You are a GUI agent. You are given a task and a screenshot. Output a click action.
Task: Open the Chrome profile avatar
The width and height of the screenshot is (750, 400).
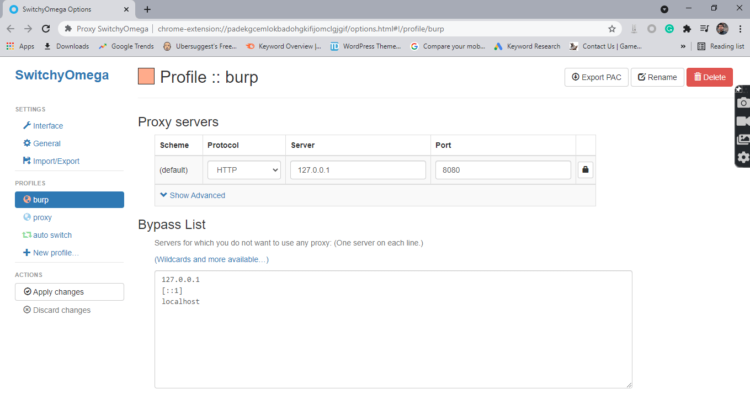pos(722,29)
